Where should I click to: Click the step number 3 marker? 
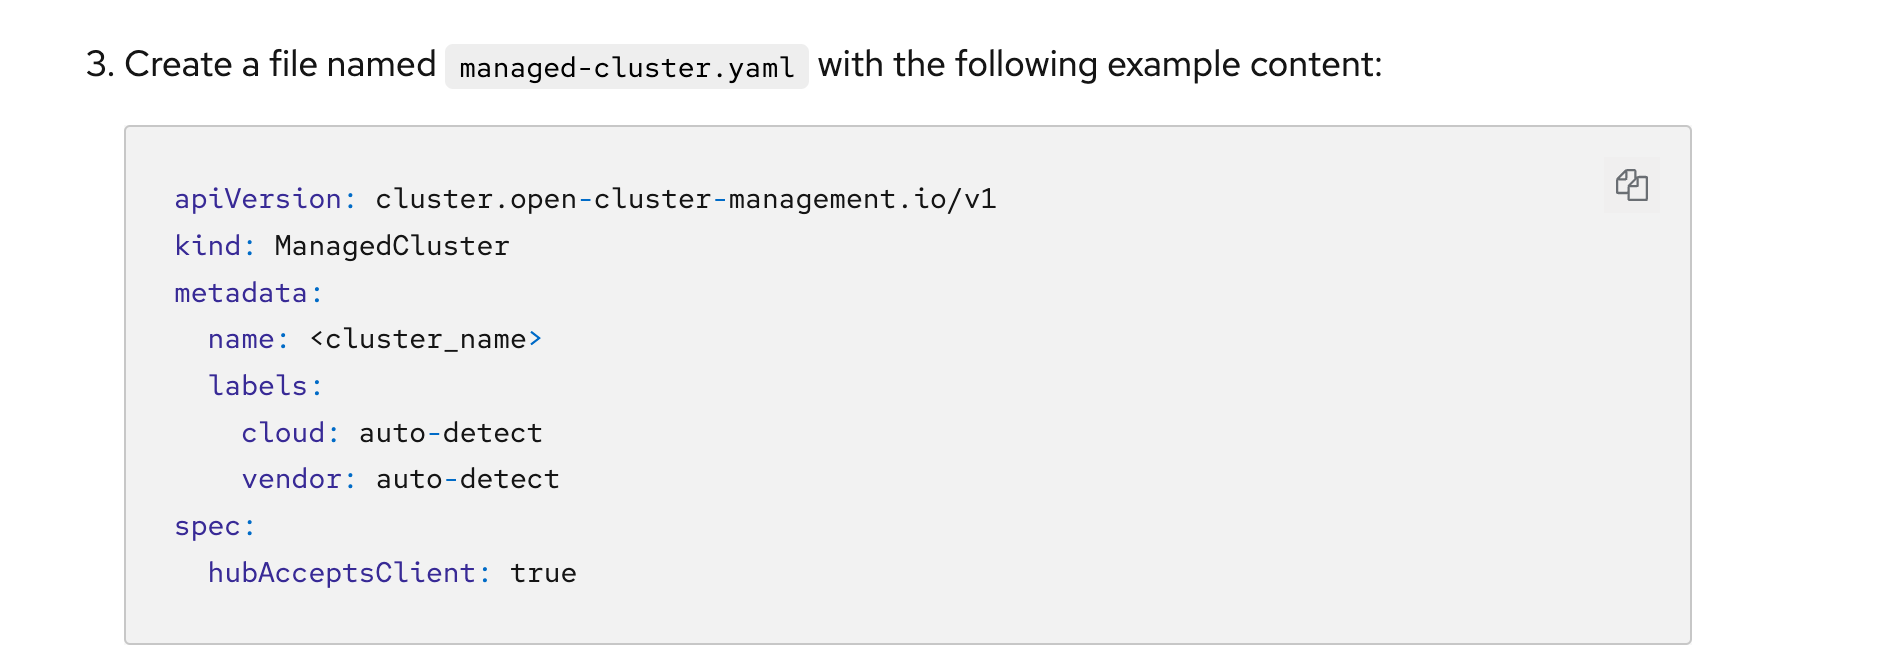click(x=98, y=65)
